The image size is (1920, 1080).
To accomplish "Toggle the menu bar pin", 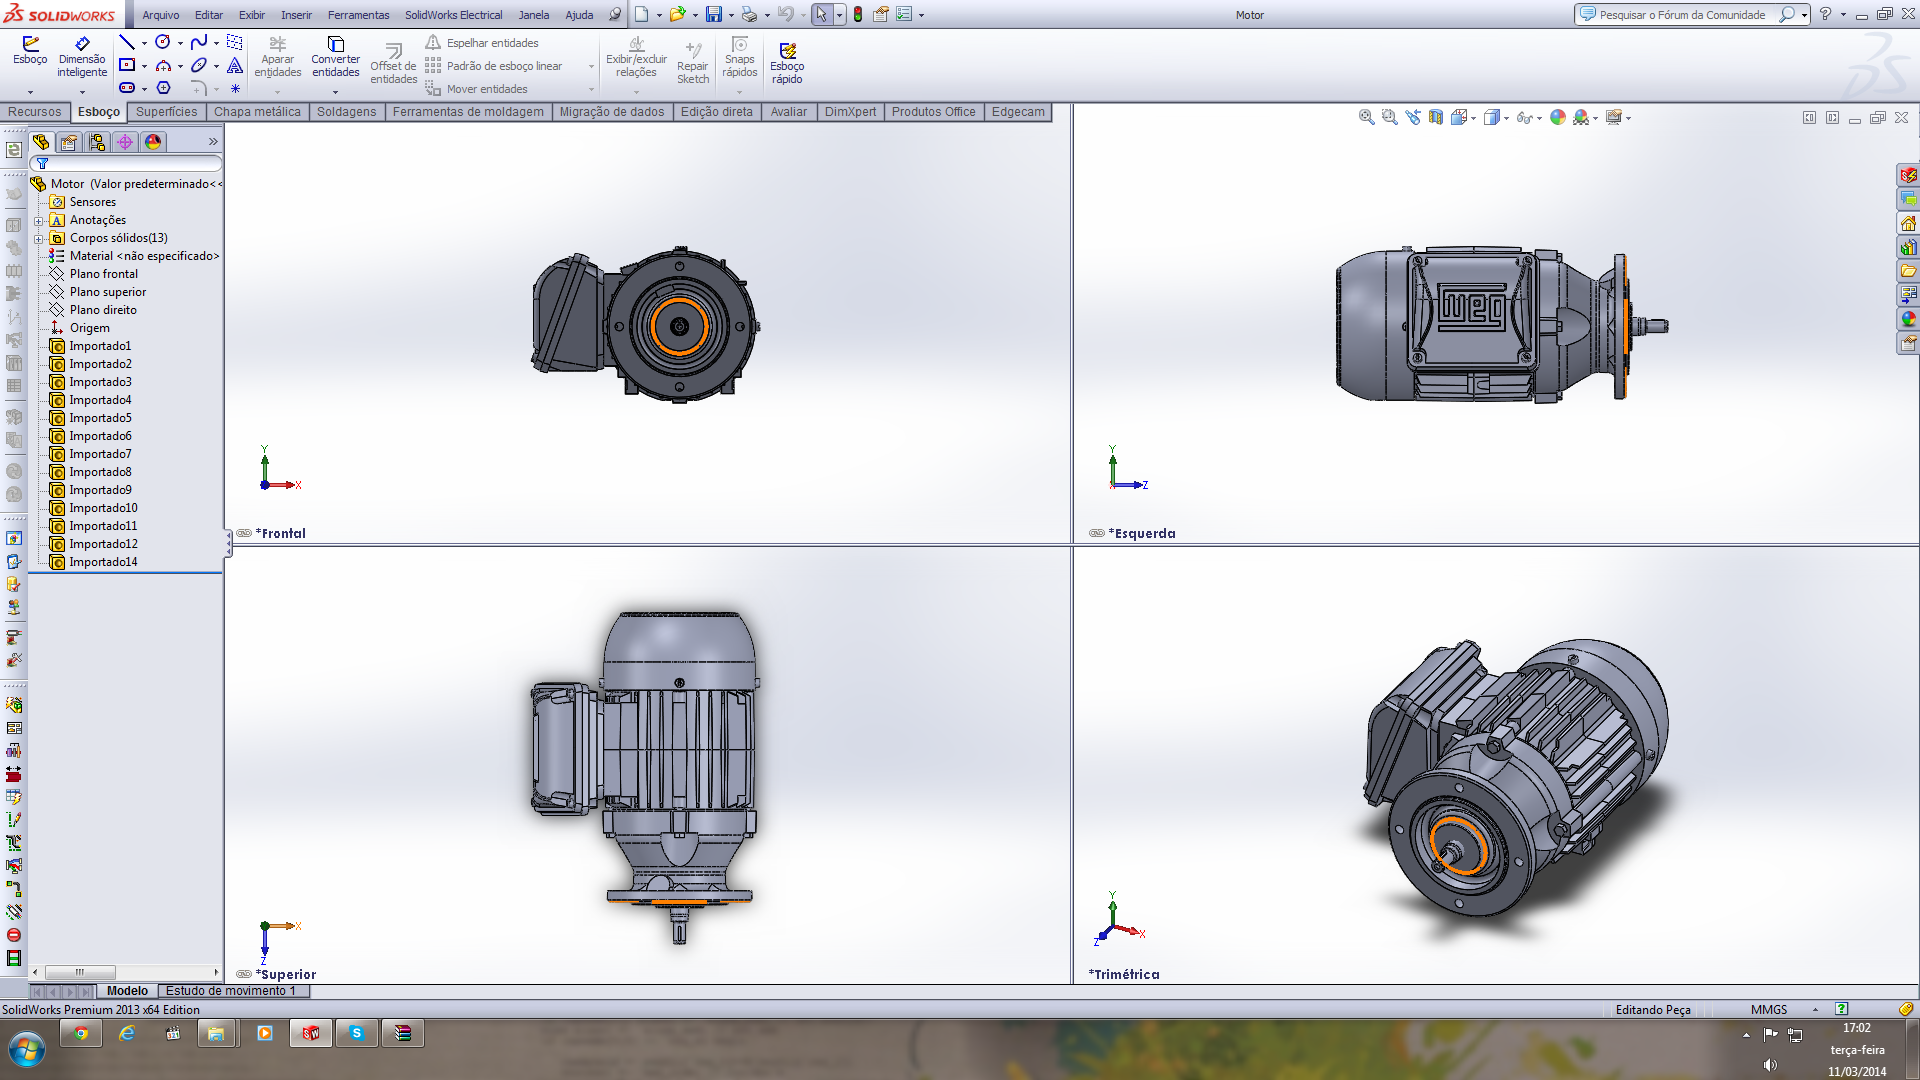I will [615, 15].
